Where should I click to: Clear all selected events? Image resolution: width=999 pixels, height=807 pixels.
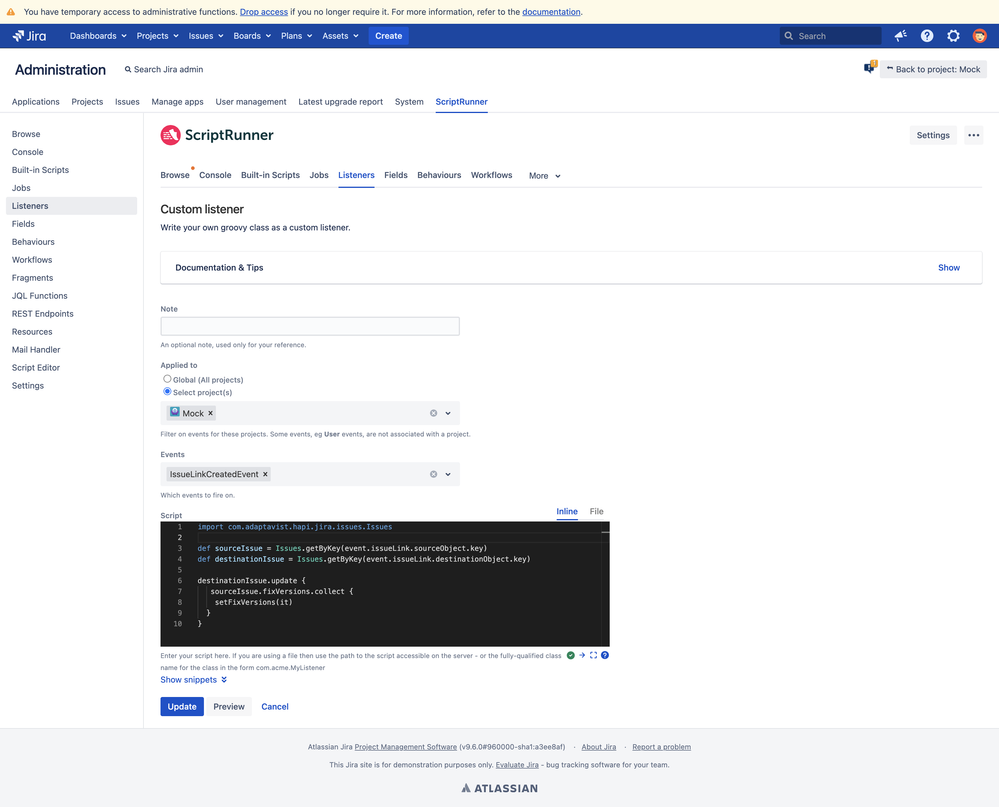pyautogui.click(x=433, y=474)
